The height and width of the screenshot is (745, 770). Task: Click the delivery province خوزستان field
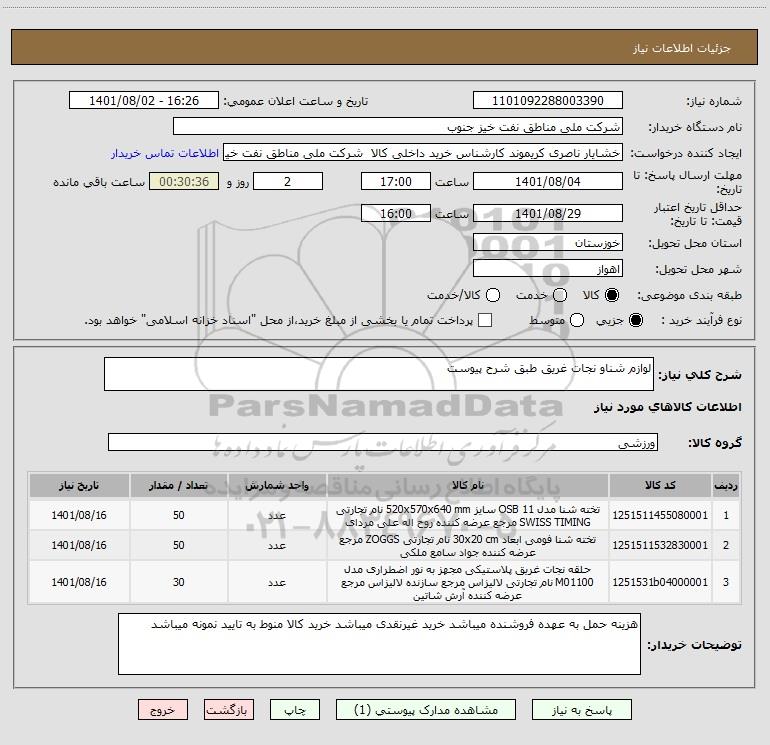click(548, 243)
